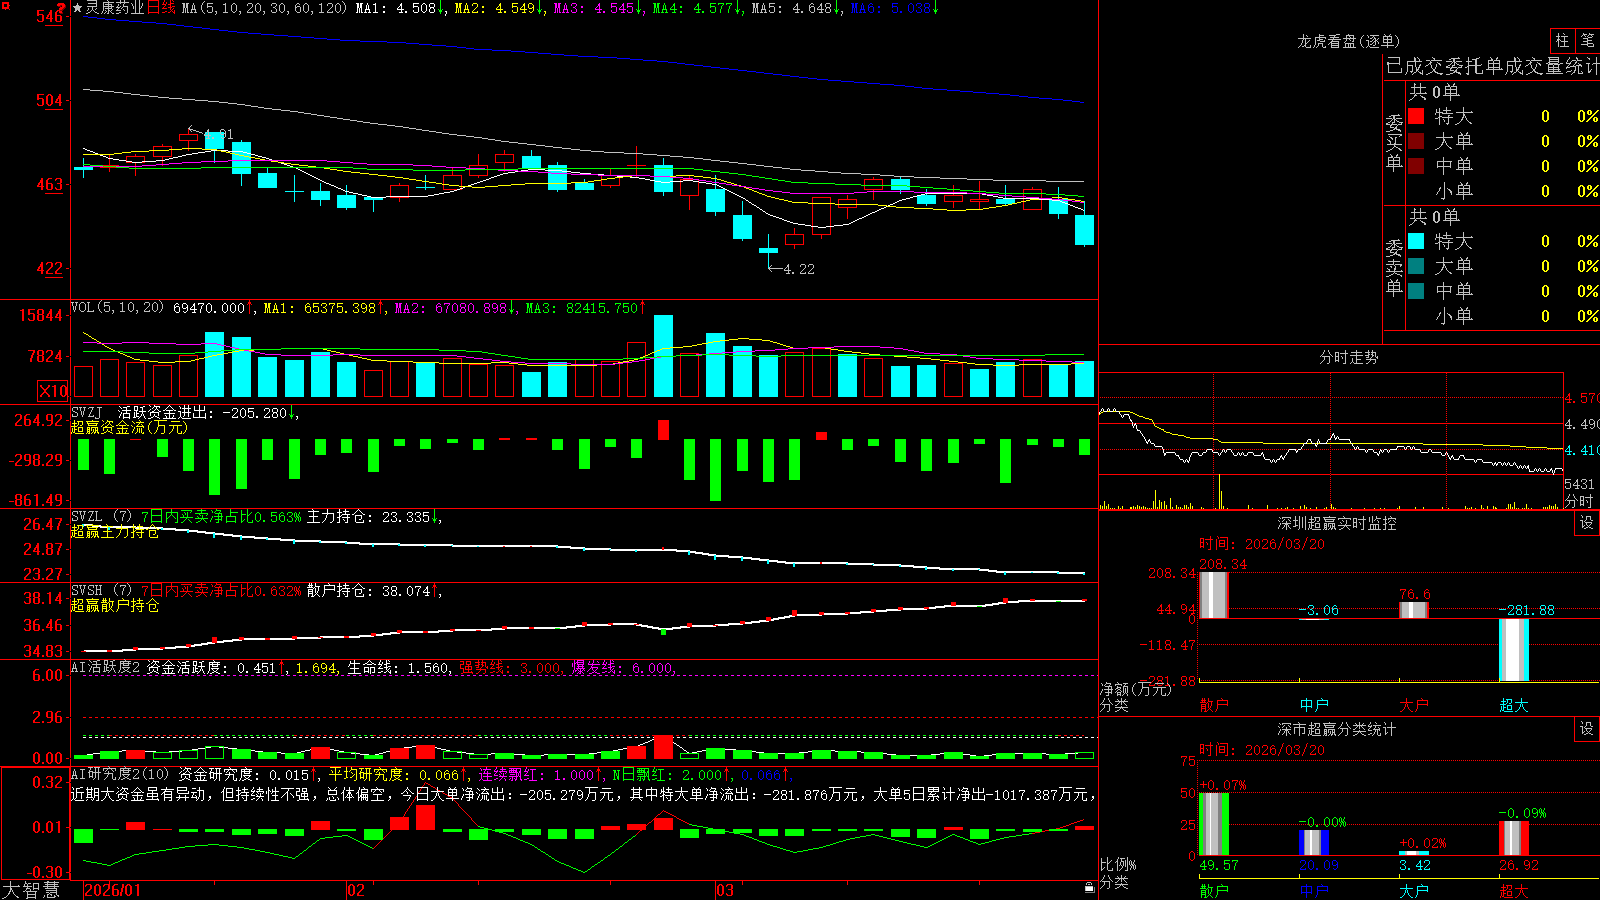Click 资金研究度: 0.015 readout
Image resolution: width=1600 pixels, height=900 pixels.
246,775
